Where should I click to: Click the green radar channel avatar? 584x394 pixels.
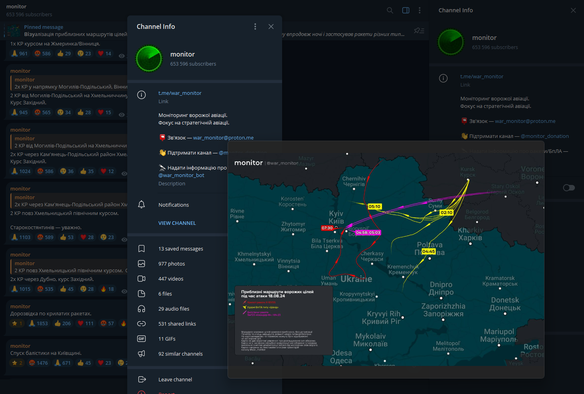tap(149, 58)
